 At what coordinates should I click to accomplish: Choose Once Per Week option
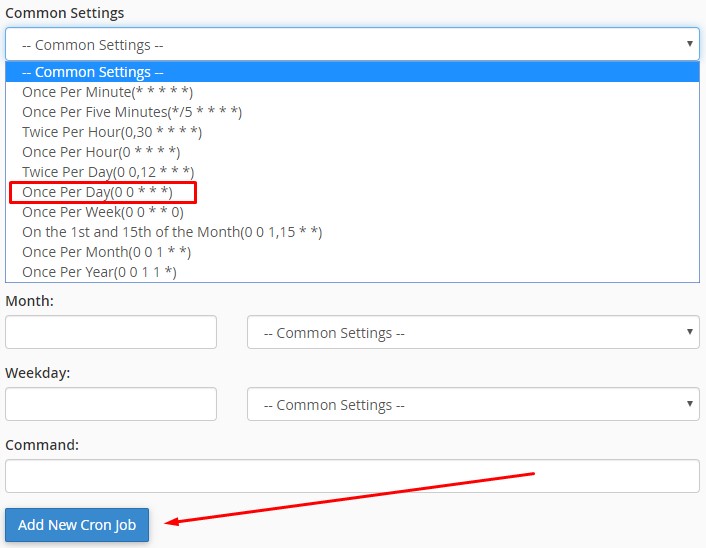[x=103, y=212]
